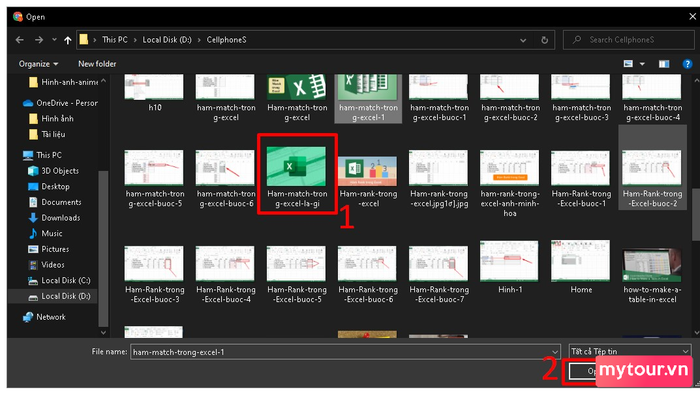Open Videos in navigation pane
700x396 pixels.
pyautogui.click(x=46, y=265)
